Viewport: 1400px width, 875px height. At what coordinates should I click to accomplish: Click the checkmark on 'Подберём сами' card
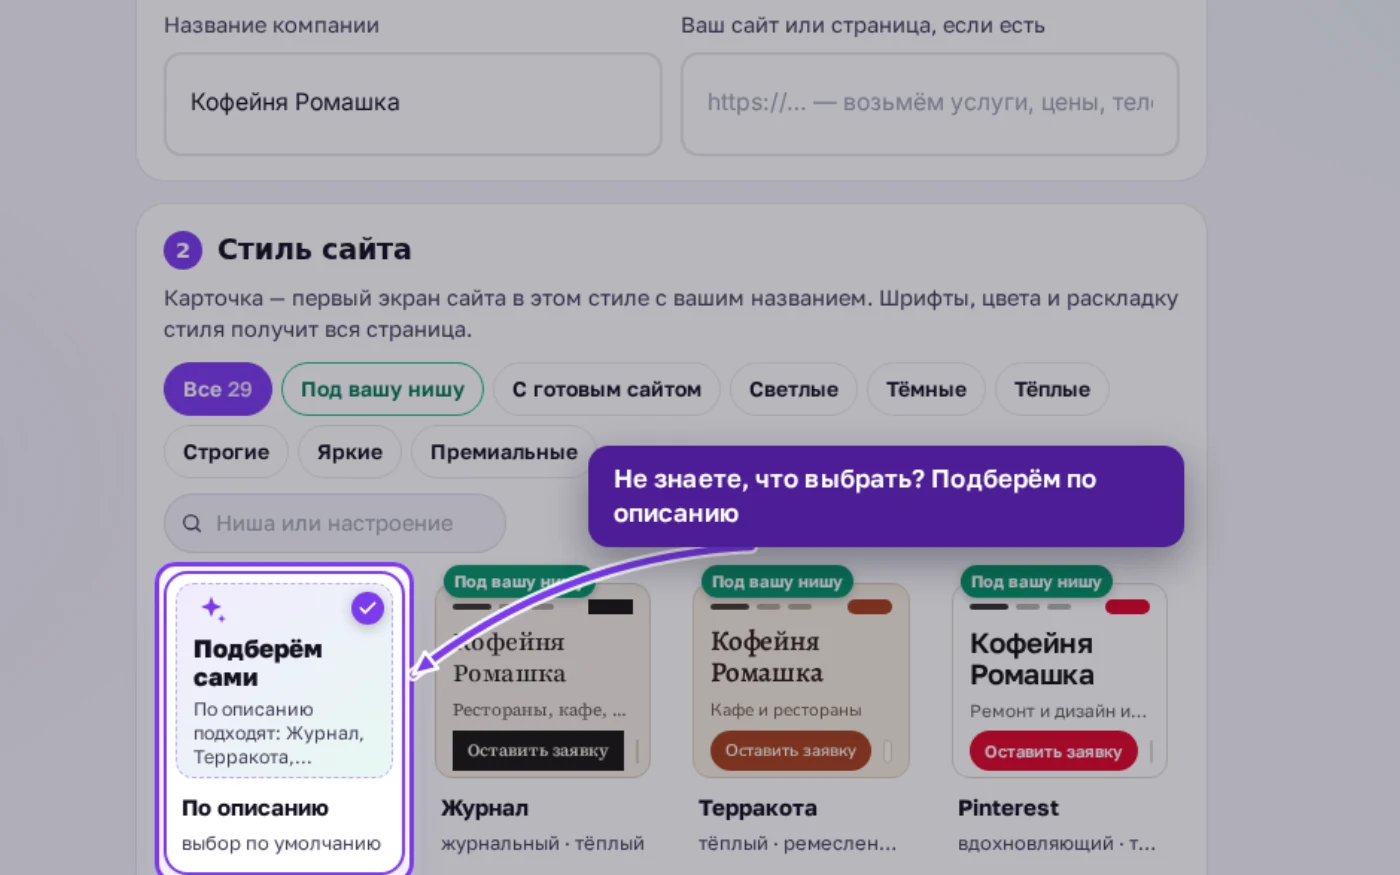(x=367, y=608)
